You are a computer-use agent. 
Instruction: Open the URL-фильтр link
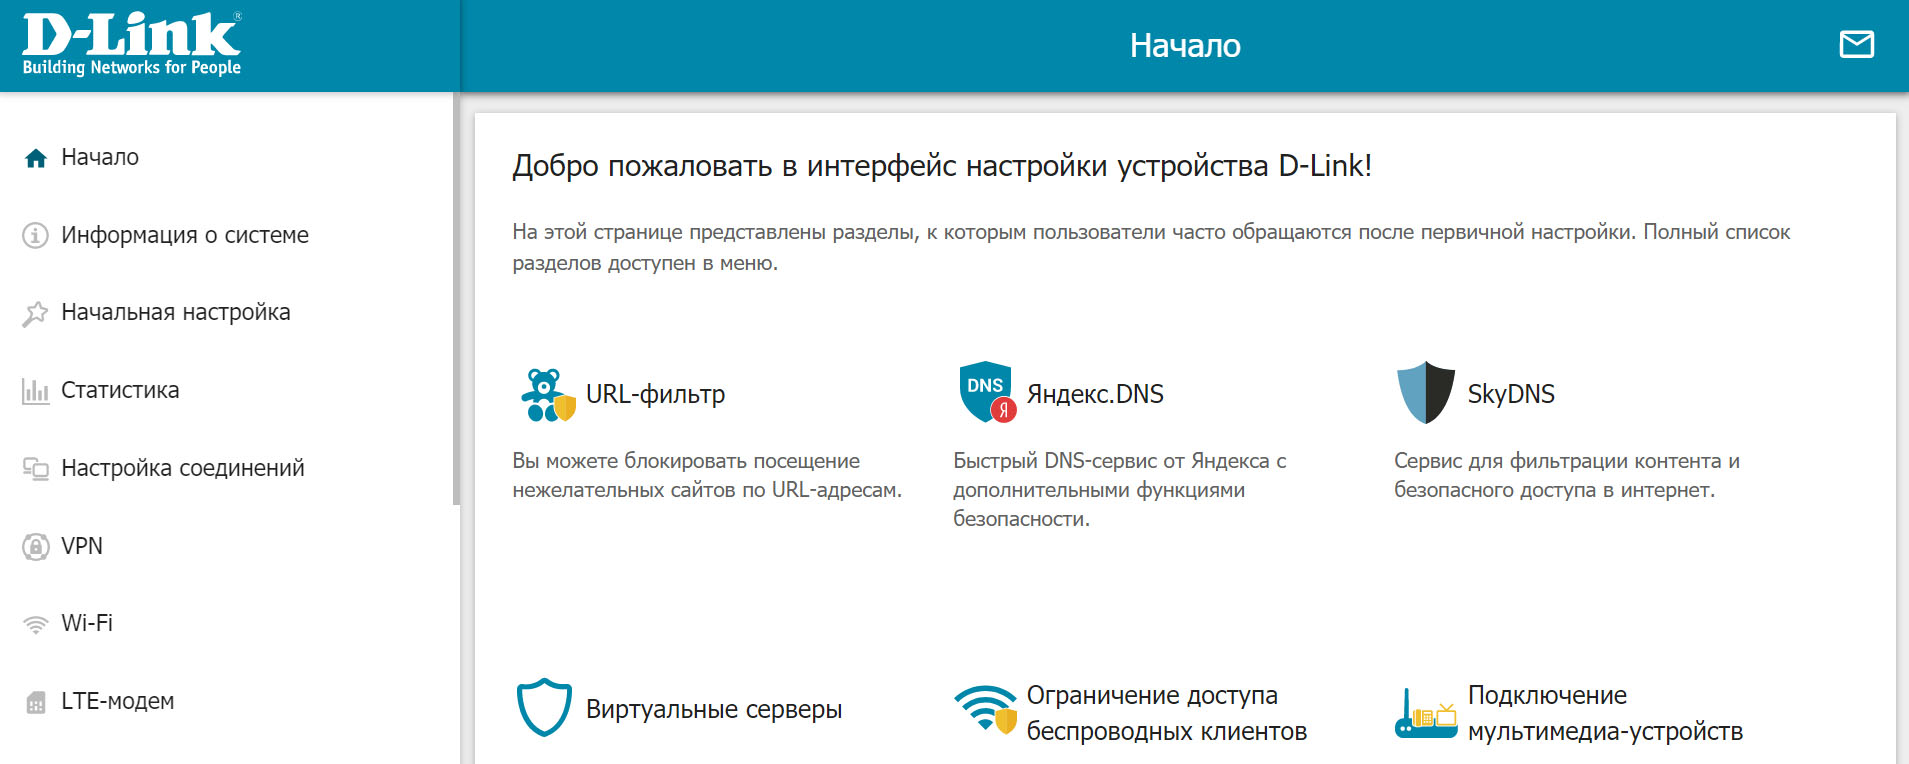coord(655,395)
